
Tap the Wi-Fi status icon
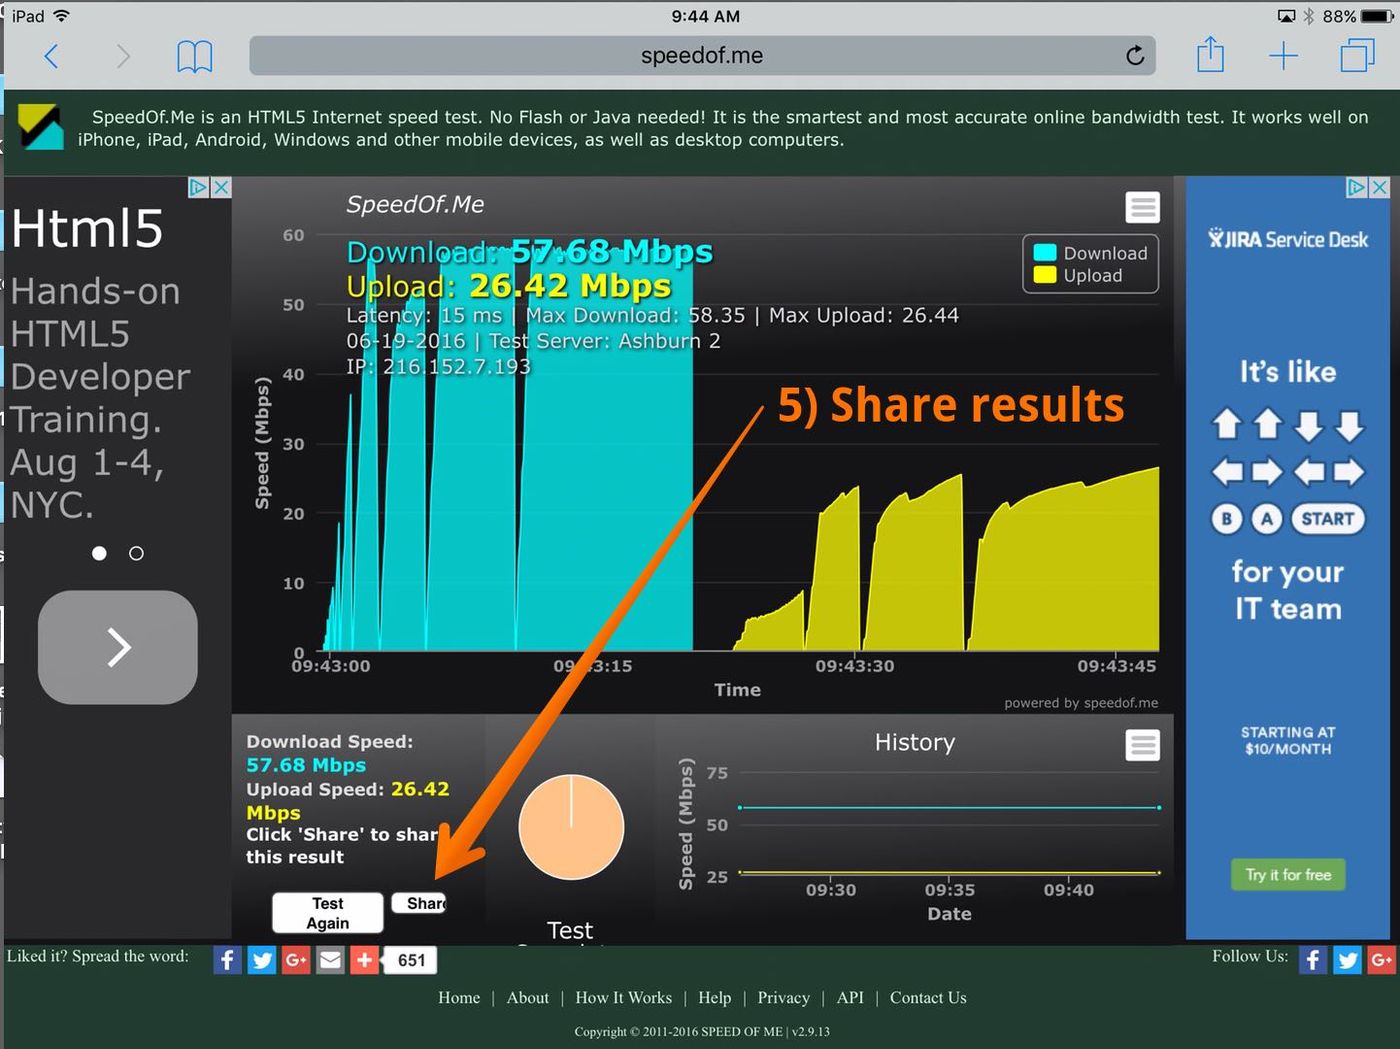62,16
